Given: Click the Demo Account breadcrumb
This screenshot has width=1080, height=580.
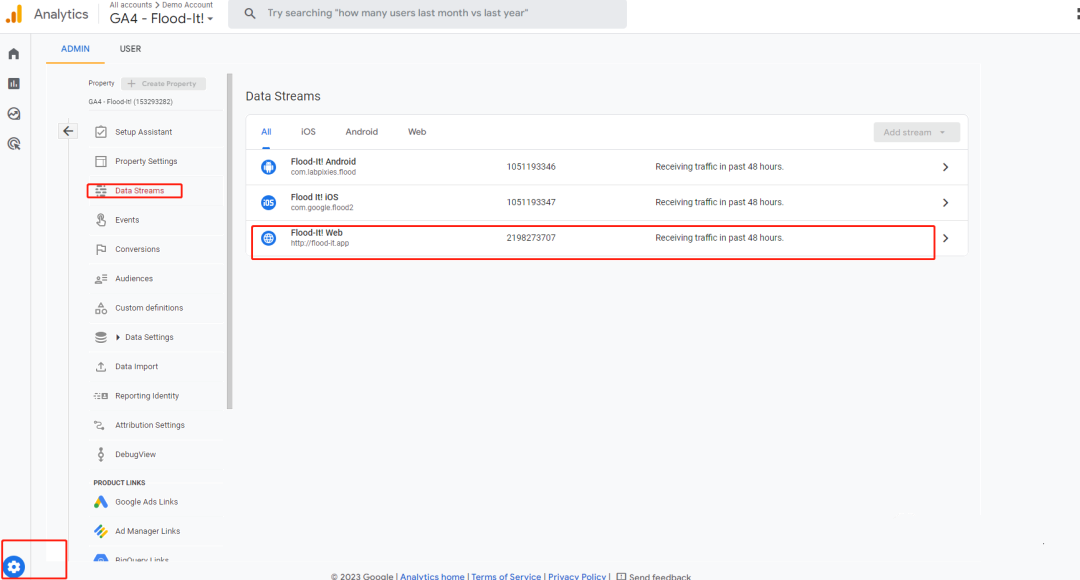Looking at the screenshot, I should pyautogui.click(x=187, y=5).
